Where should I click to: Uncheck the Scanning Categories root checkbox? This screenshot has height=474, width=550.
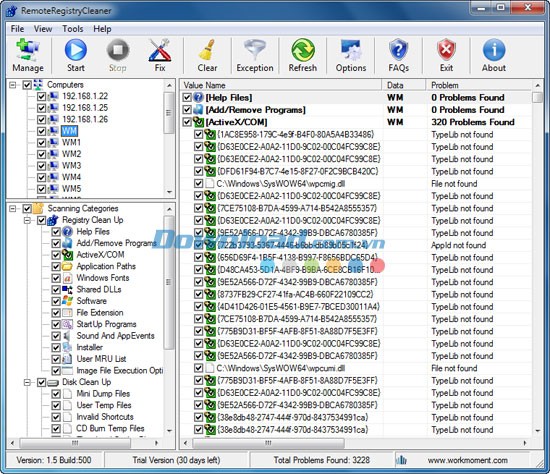[x=27, y=208]
